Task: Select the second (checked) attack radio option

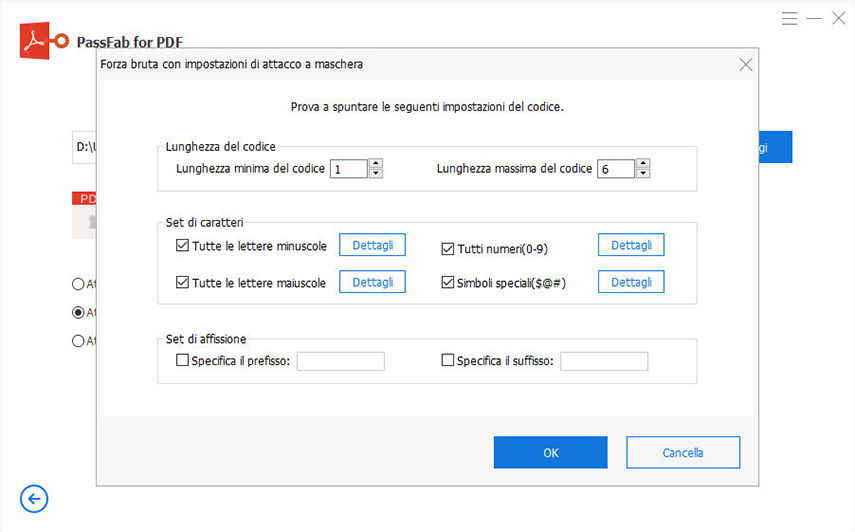Action: [78, 312]
